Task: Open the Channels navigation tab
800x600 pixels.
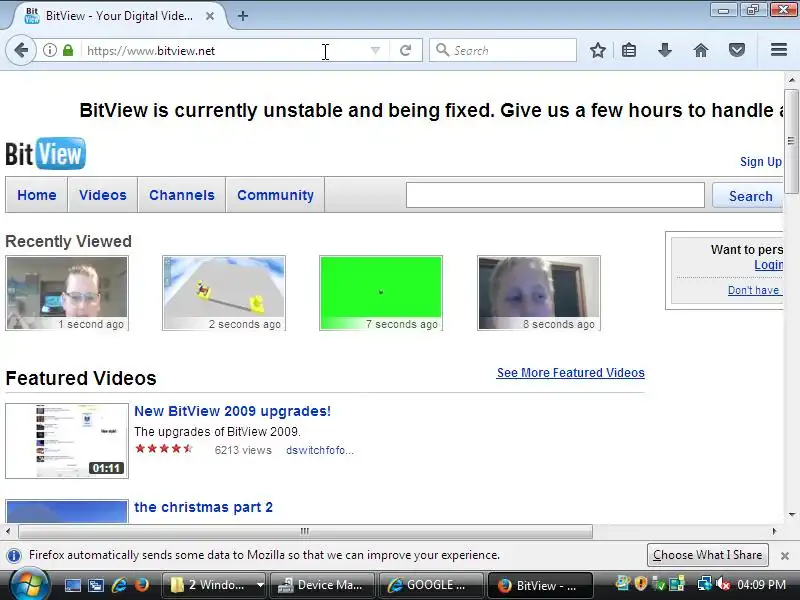Action: click(x=182, y=195)
